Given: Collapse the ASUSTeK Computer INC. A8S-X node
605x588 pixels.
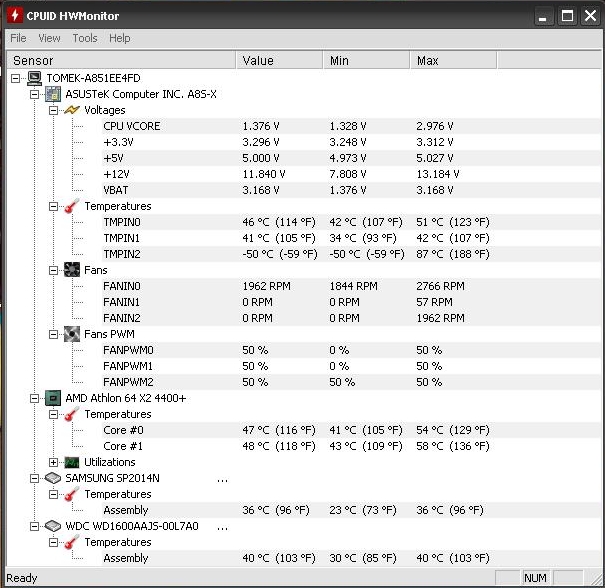Looking at the screenshot, I should click(x=34, y=94).
